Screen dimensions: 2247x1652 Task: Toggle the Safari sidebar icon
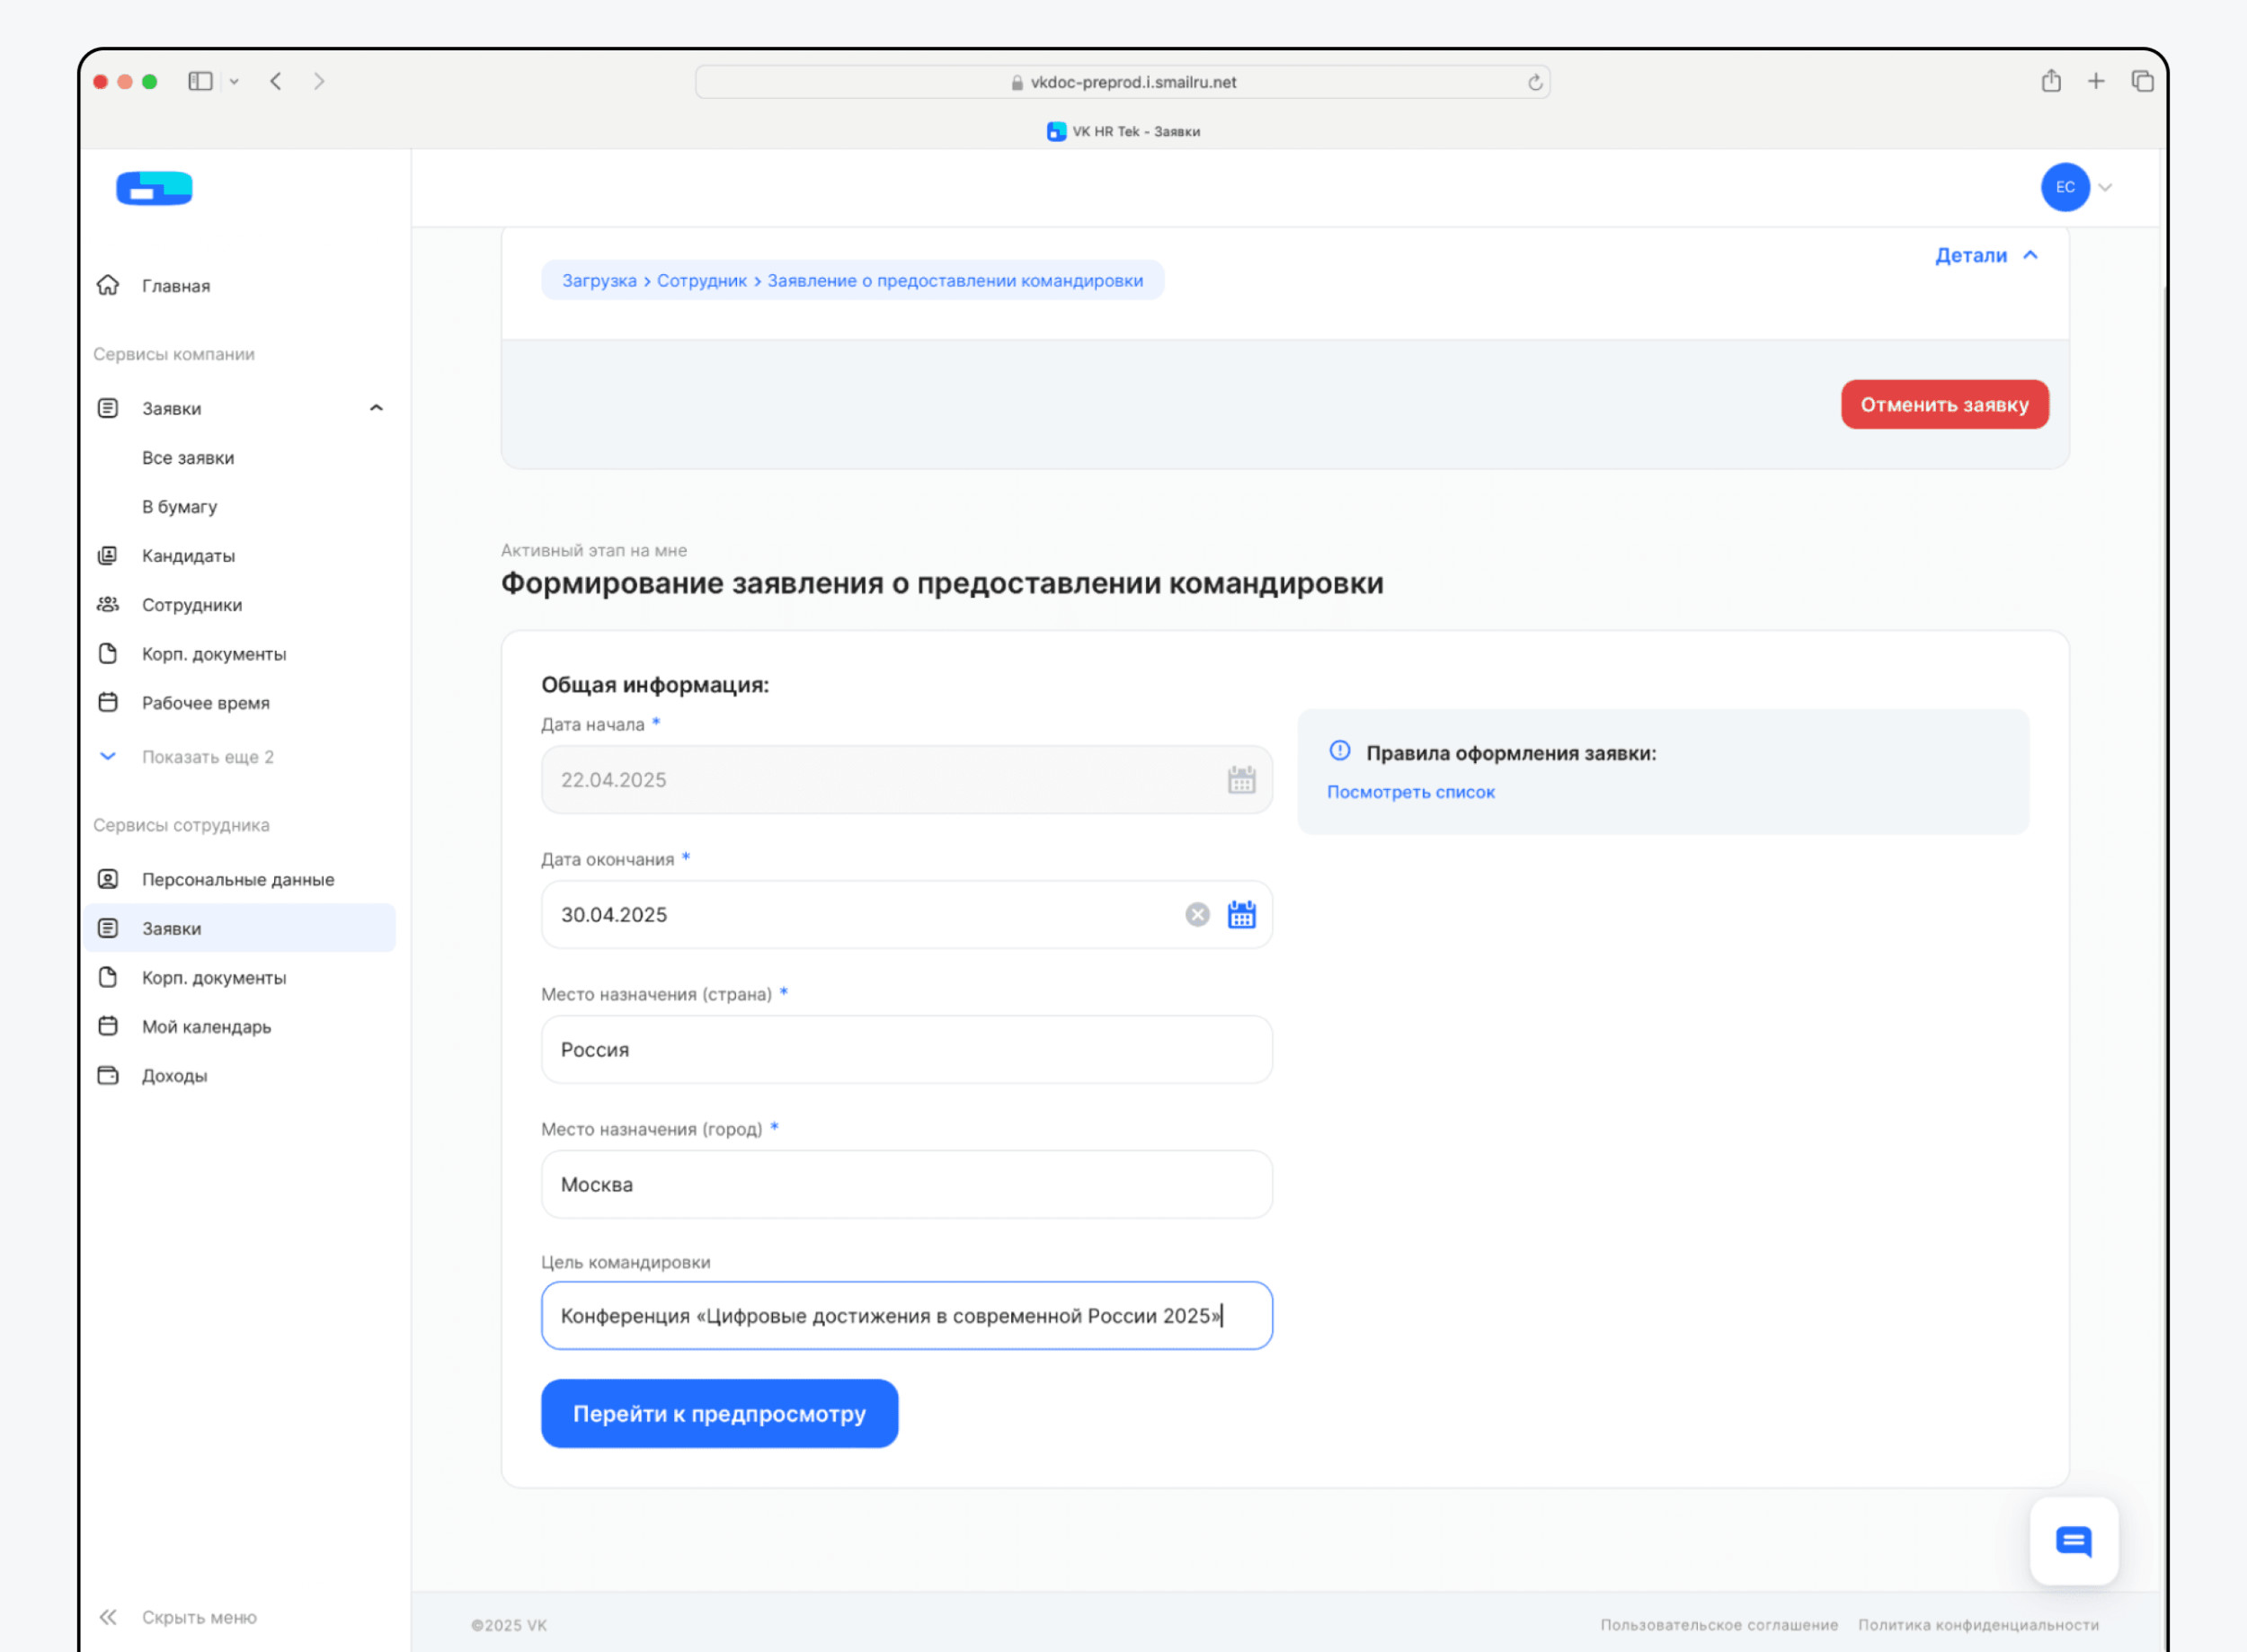point(201,81)
